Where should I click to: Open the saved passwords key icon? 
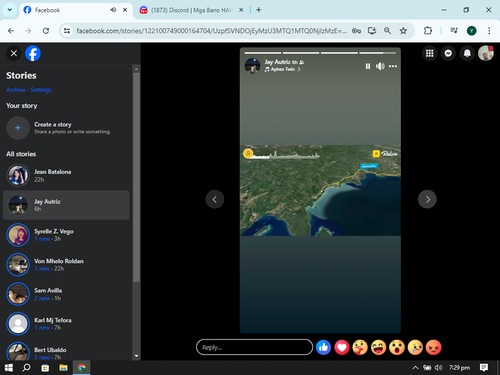(x=356, y=31)
